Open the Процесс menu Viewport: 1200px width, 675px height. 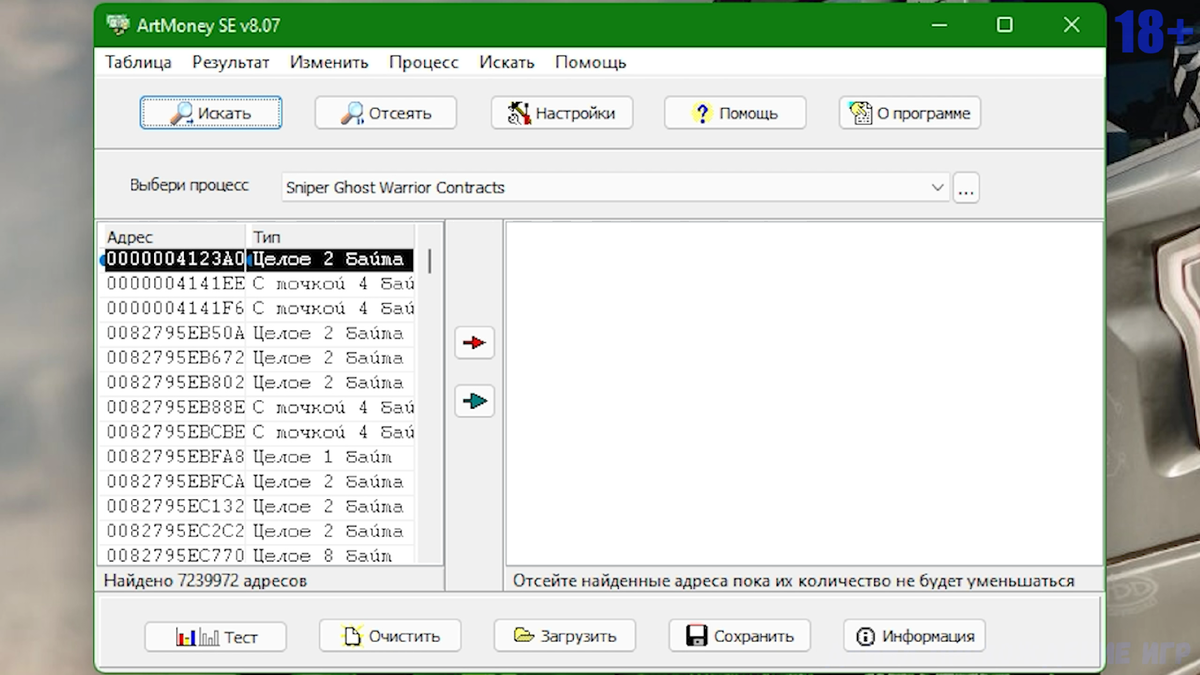(424, 62)
